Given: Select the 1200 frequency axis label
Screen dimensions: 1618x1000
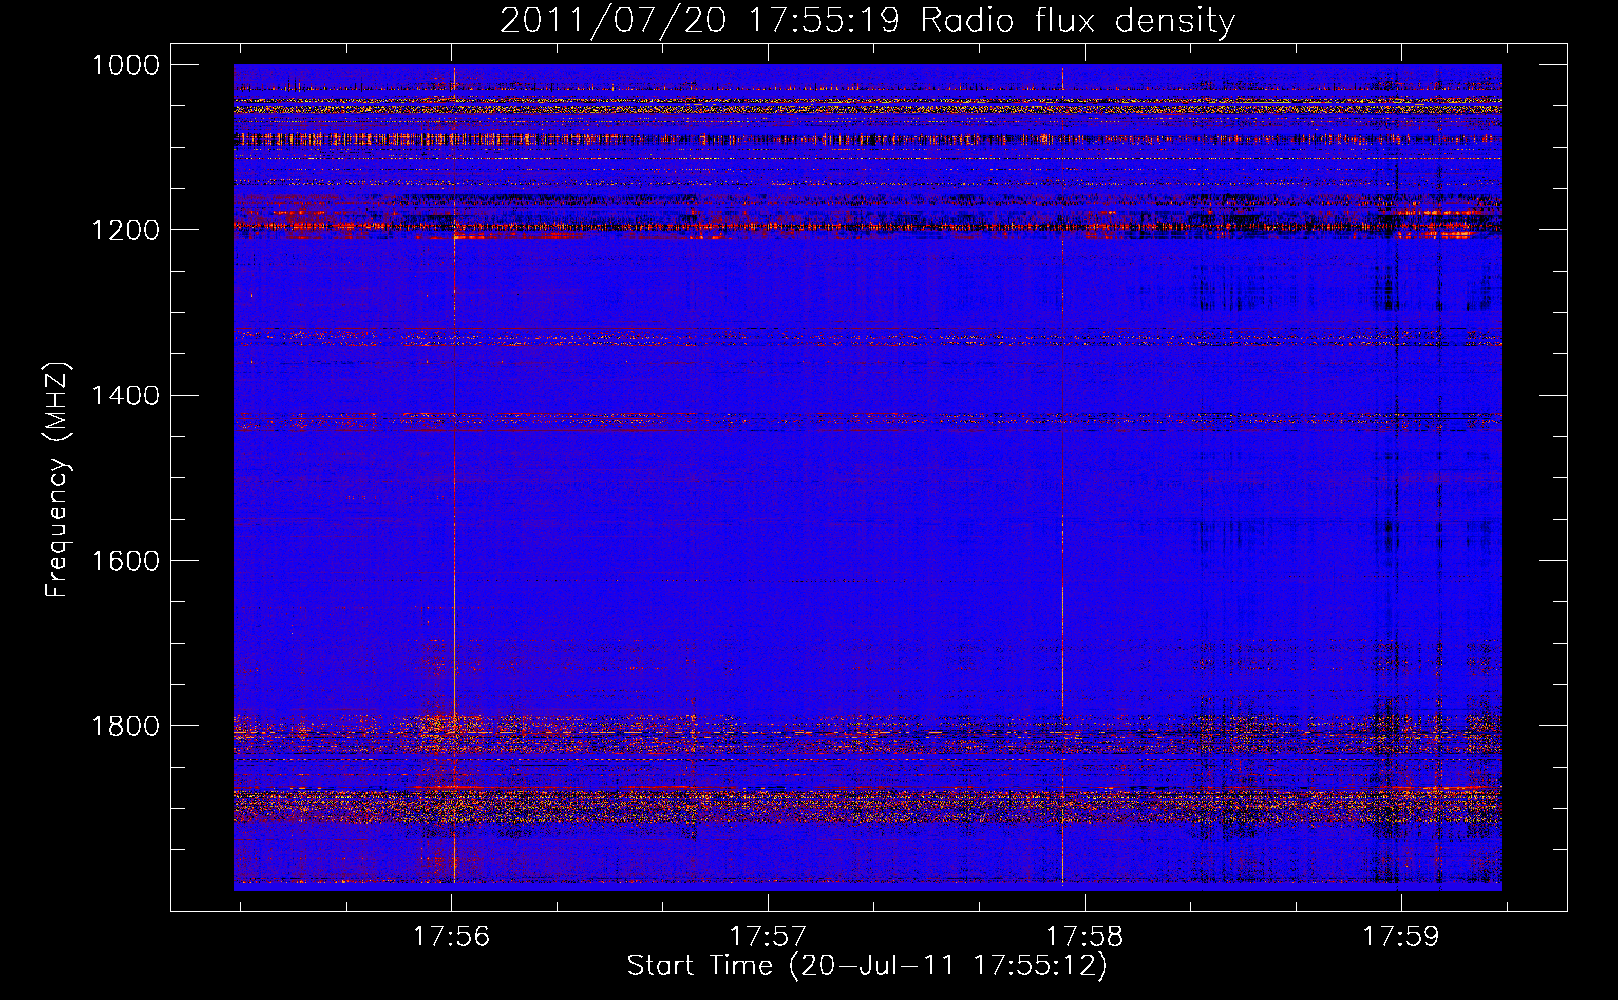Looking at the screenshot, I should (125, 230).
